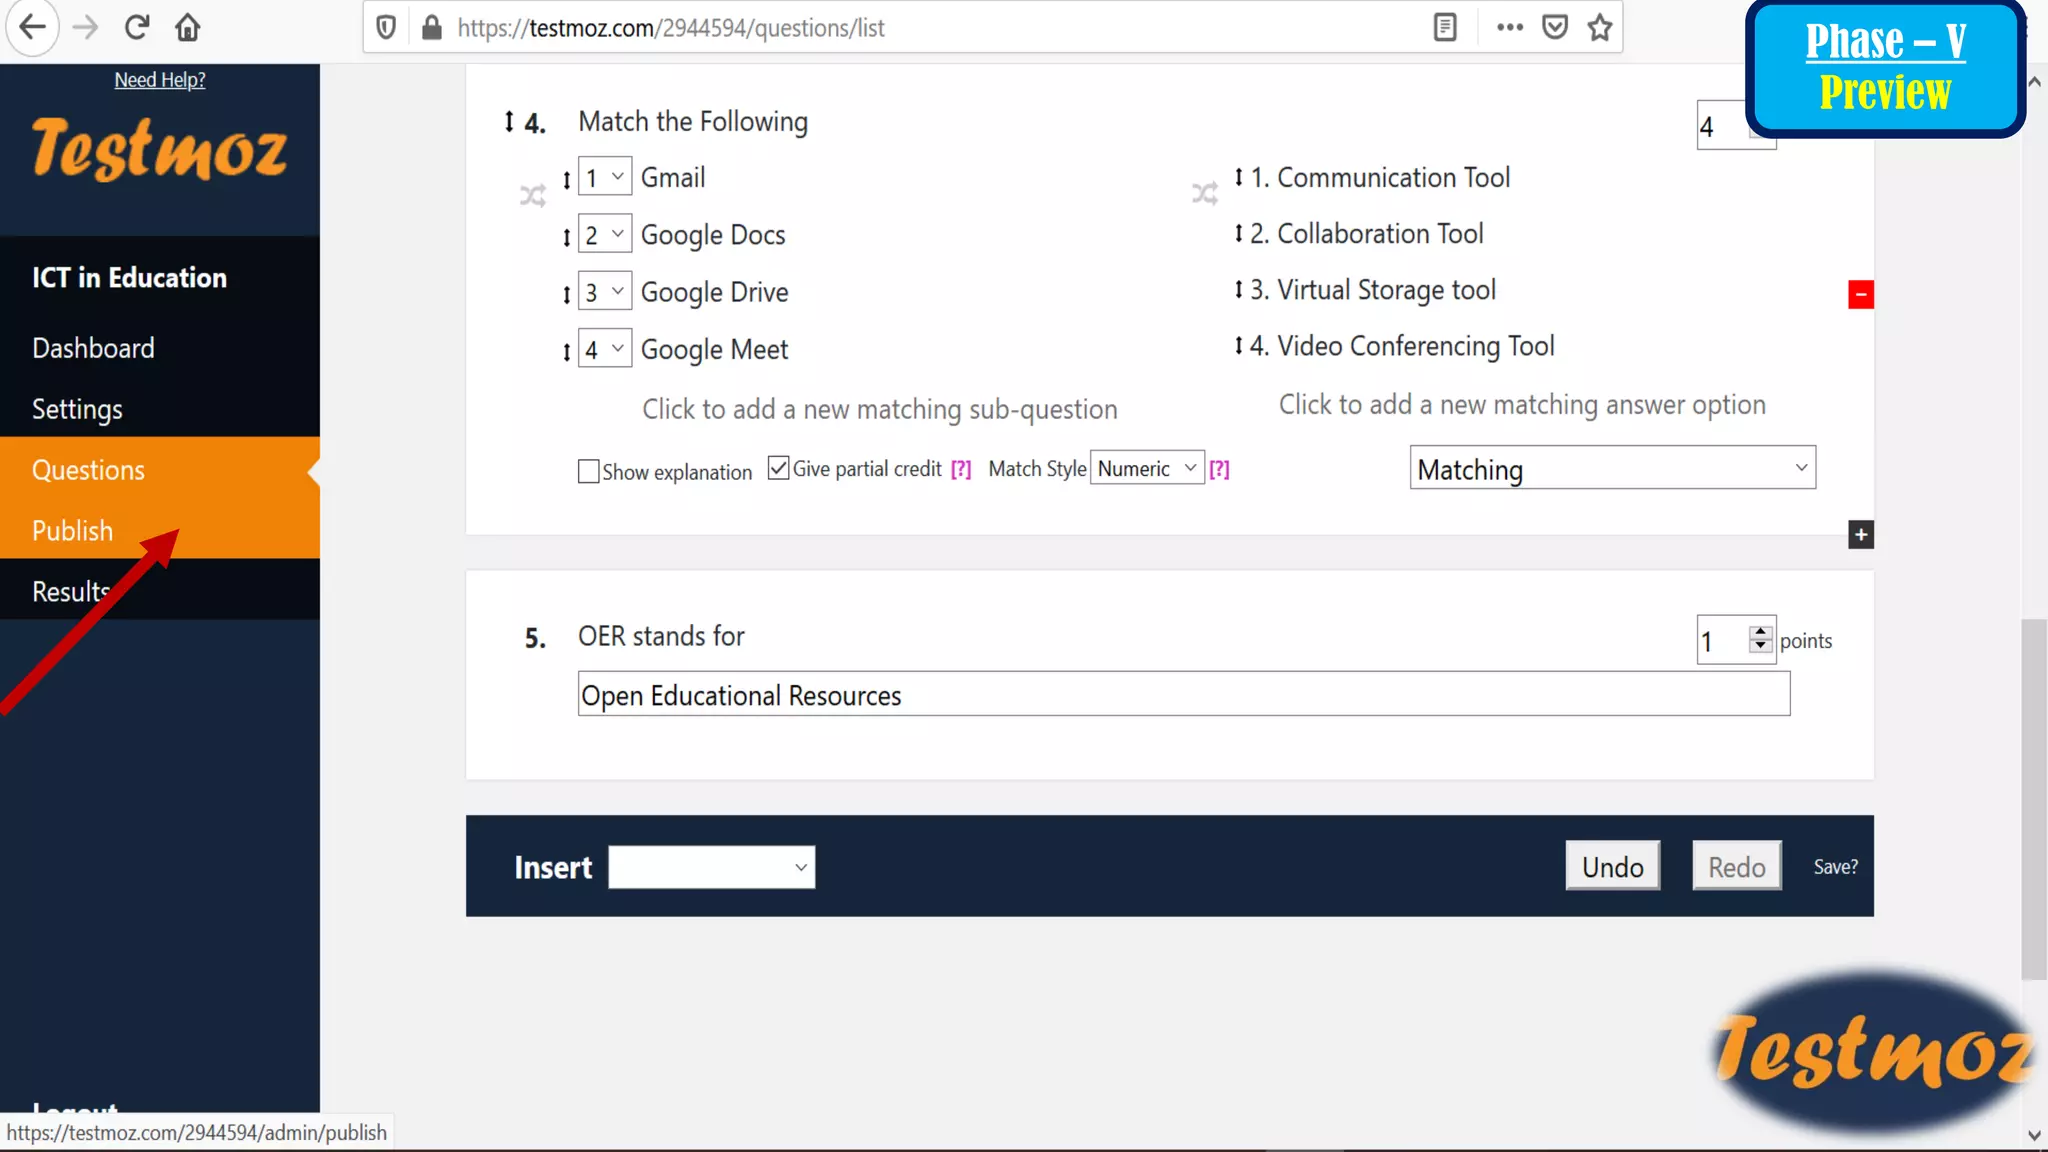This screenshot has width=2048, height=1152.
Task: Click the browser reload icon
Action: 137,27
